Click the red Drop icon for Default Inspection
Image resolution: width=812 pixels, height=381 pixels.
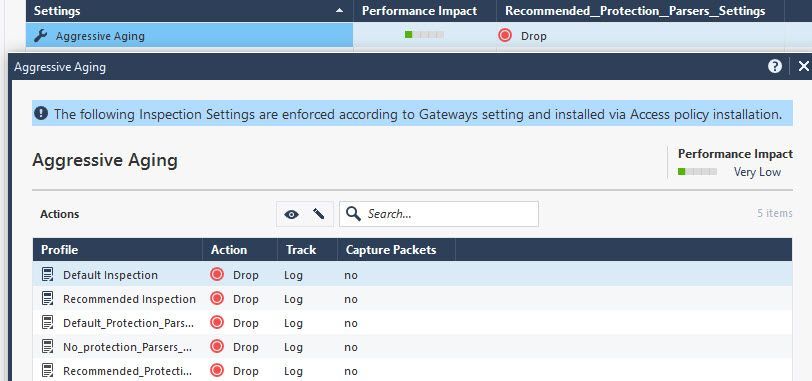217,274
